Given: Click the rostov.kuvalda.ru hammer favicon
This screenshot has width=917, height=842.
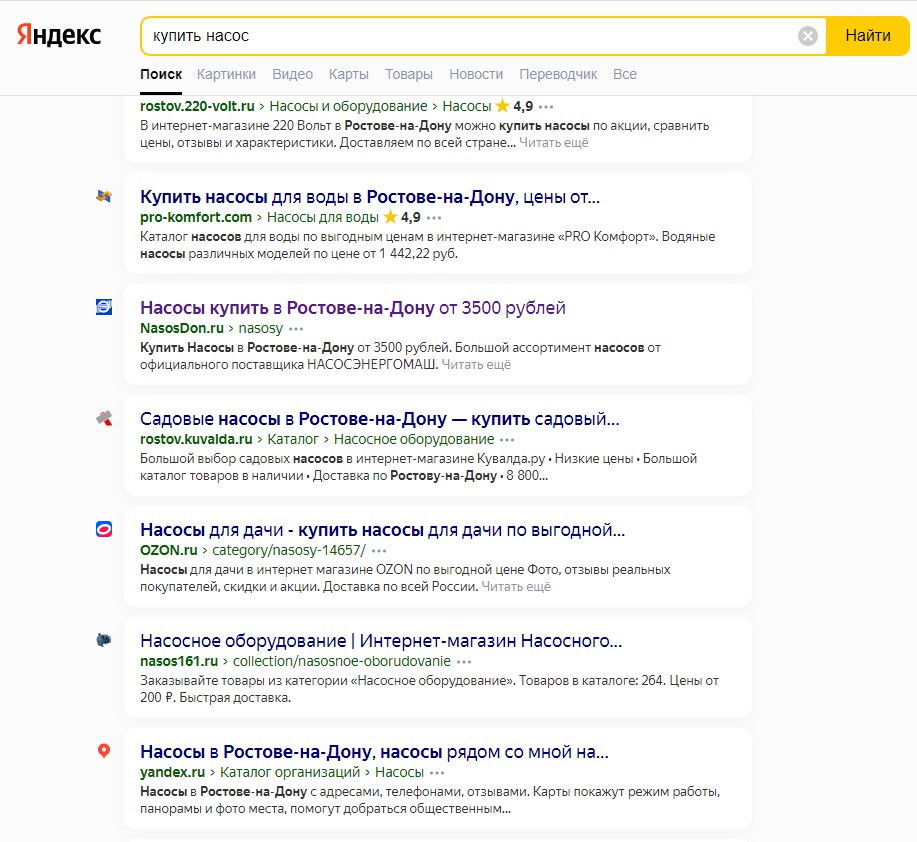Looking at the screenshot, I should click(x=104, y=418).
